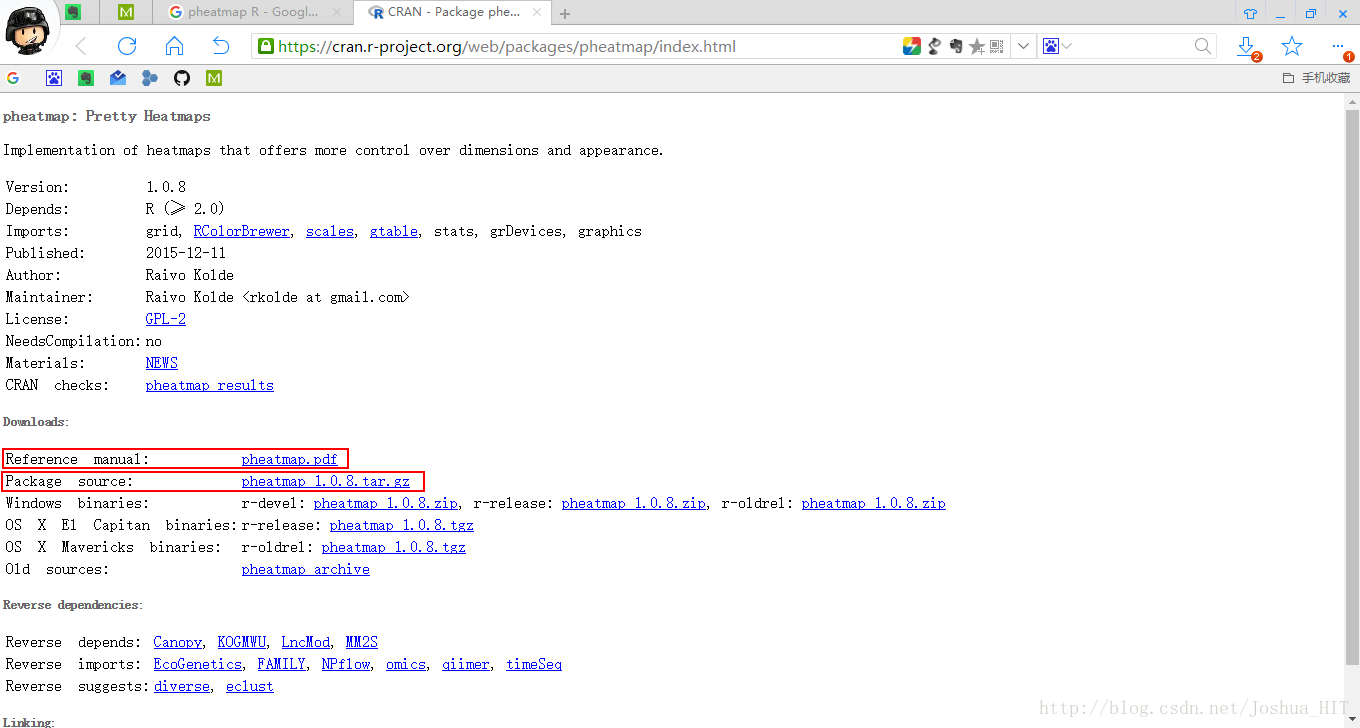Add page to favorites with star-plus icon

click(977, 46)
